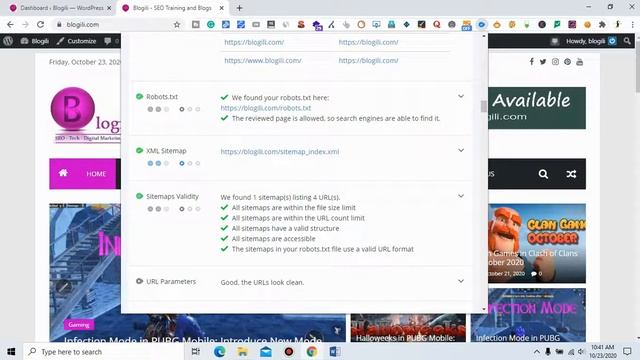Click the Type here to search box

point(104,351)
